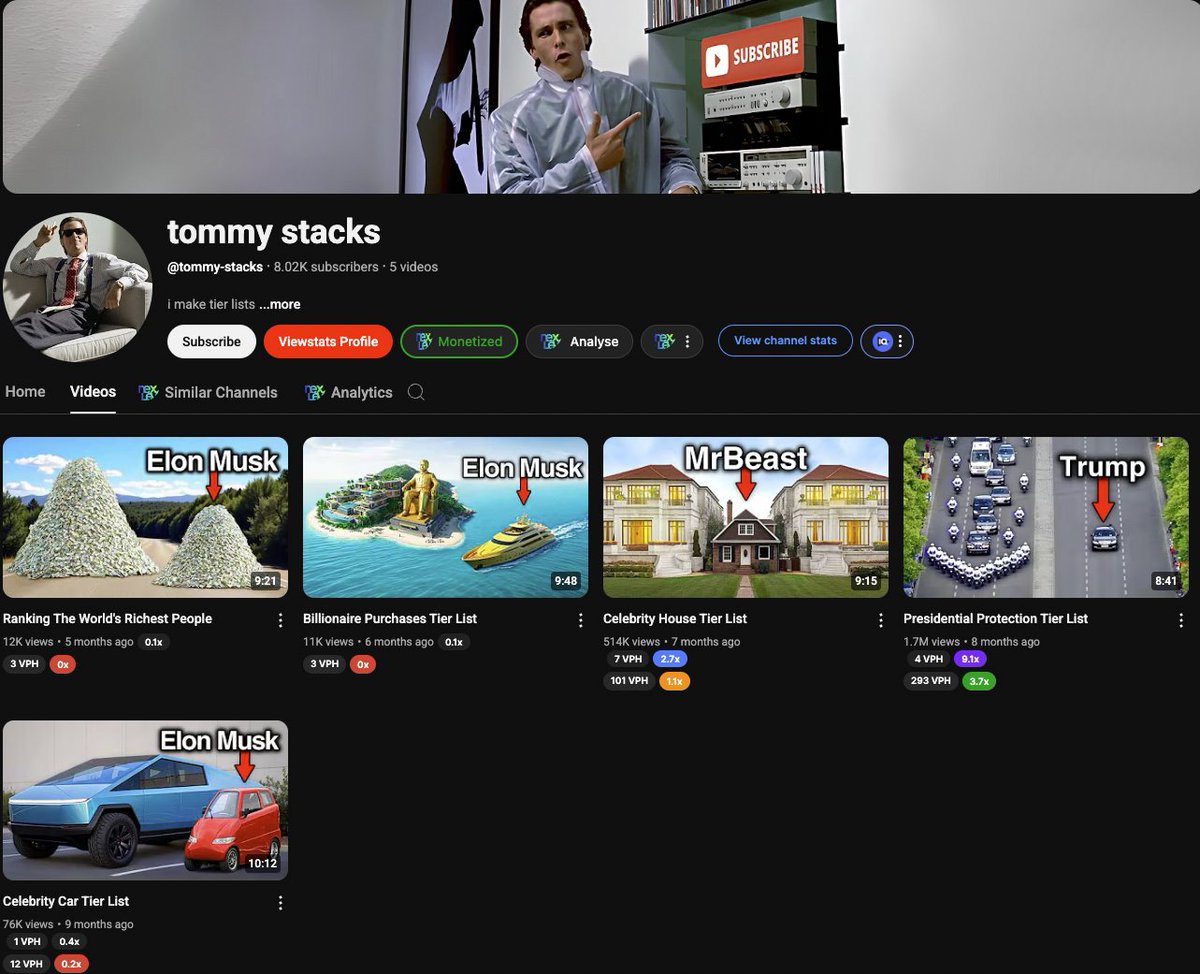The image size is (1200, 974).
Task: Click the green 3.7x multiplier badge
Action: (978, 681)
